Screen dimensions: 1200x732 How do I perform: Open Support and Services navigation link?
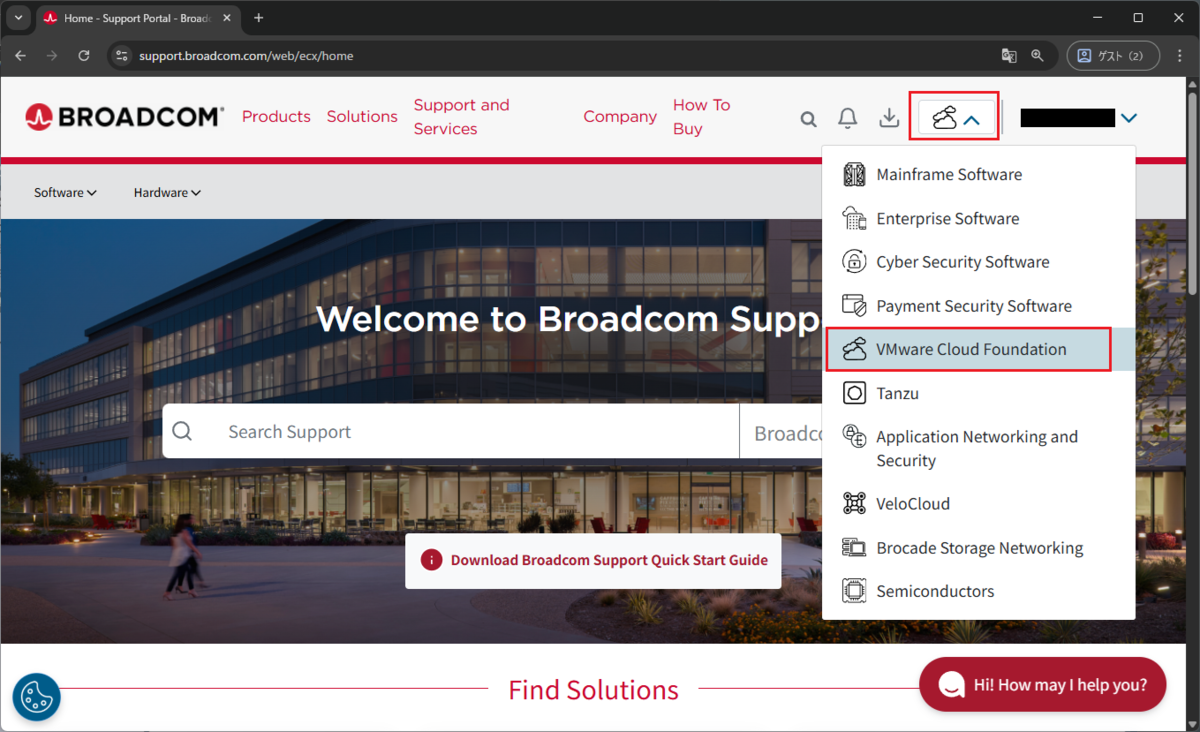click(x=462, y=117)
